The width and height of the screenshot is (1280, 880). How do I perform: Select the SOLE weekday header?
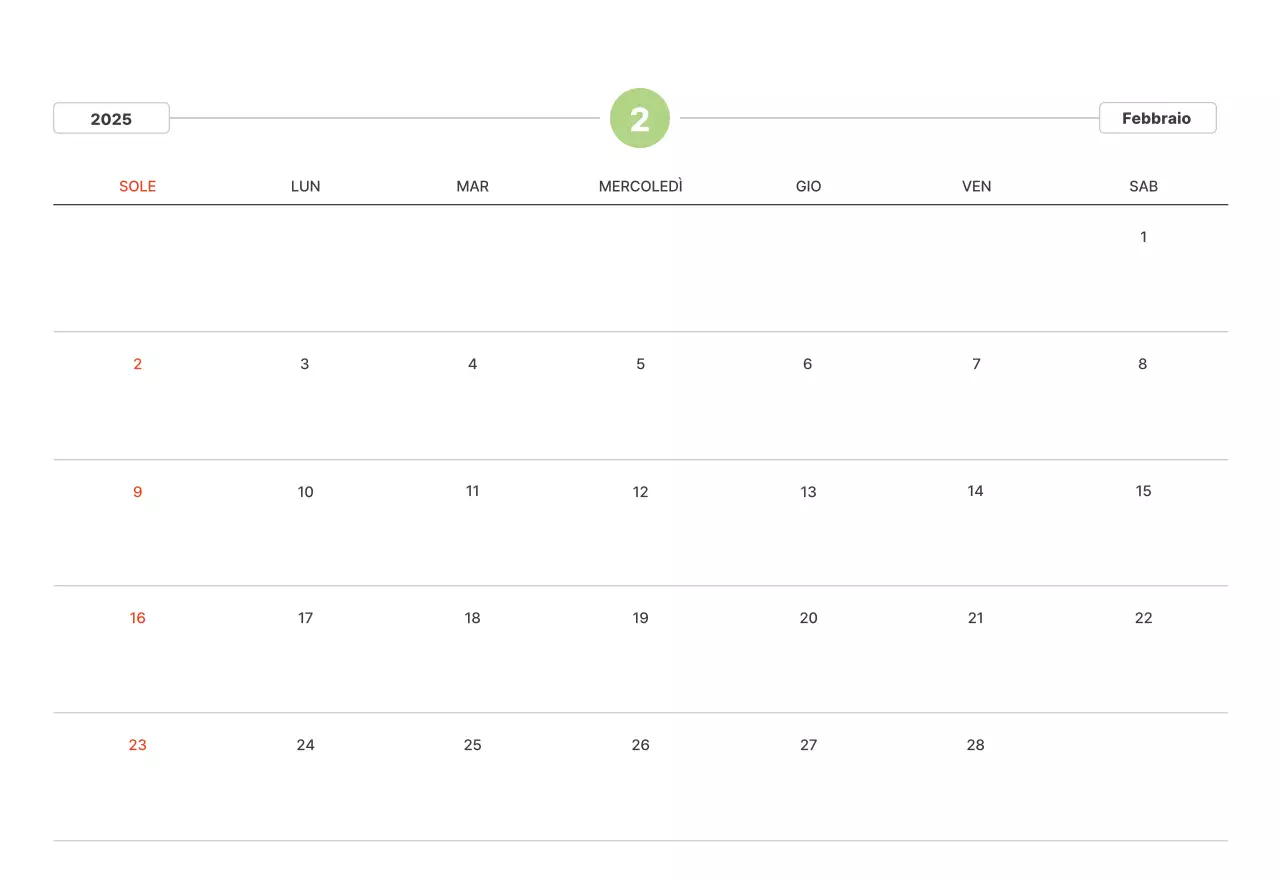pos(138,186)
